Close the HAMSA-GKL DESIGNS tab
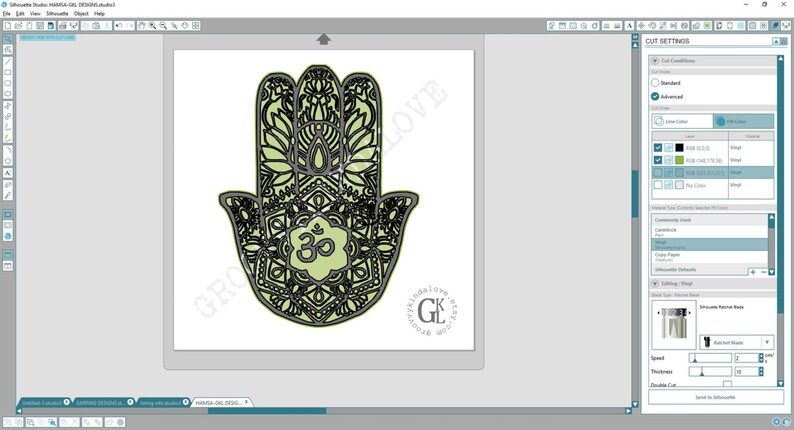Image resolution: width=794 pixels, height=430 pixels. pos(247,402)
